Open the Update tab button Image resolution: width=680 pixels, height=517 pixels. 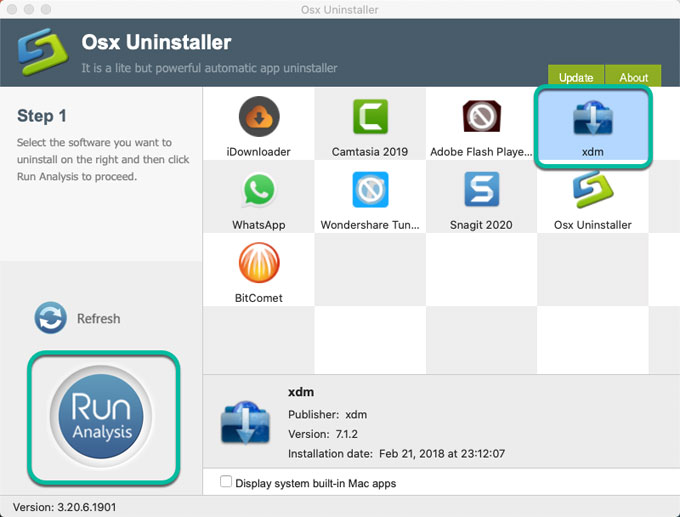576,77
